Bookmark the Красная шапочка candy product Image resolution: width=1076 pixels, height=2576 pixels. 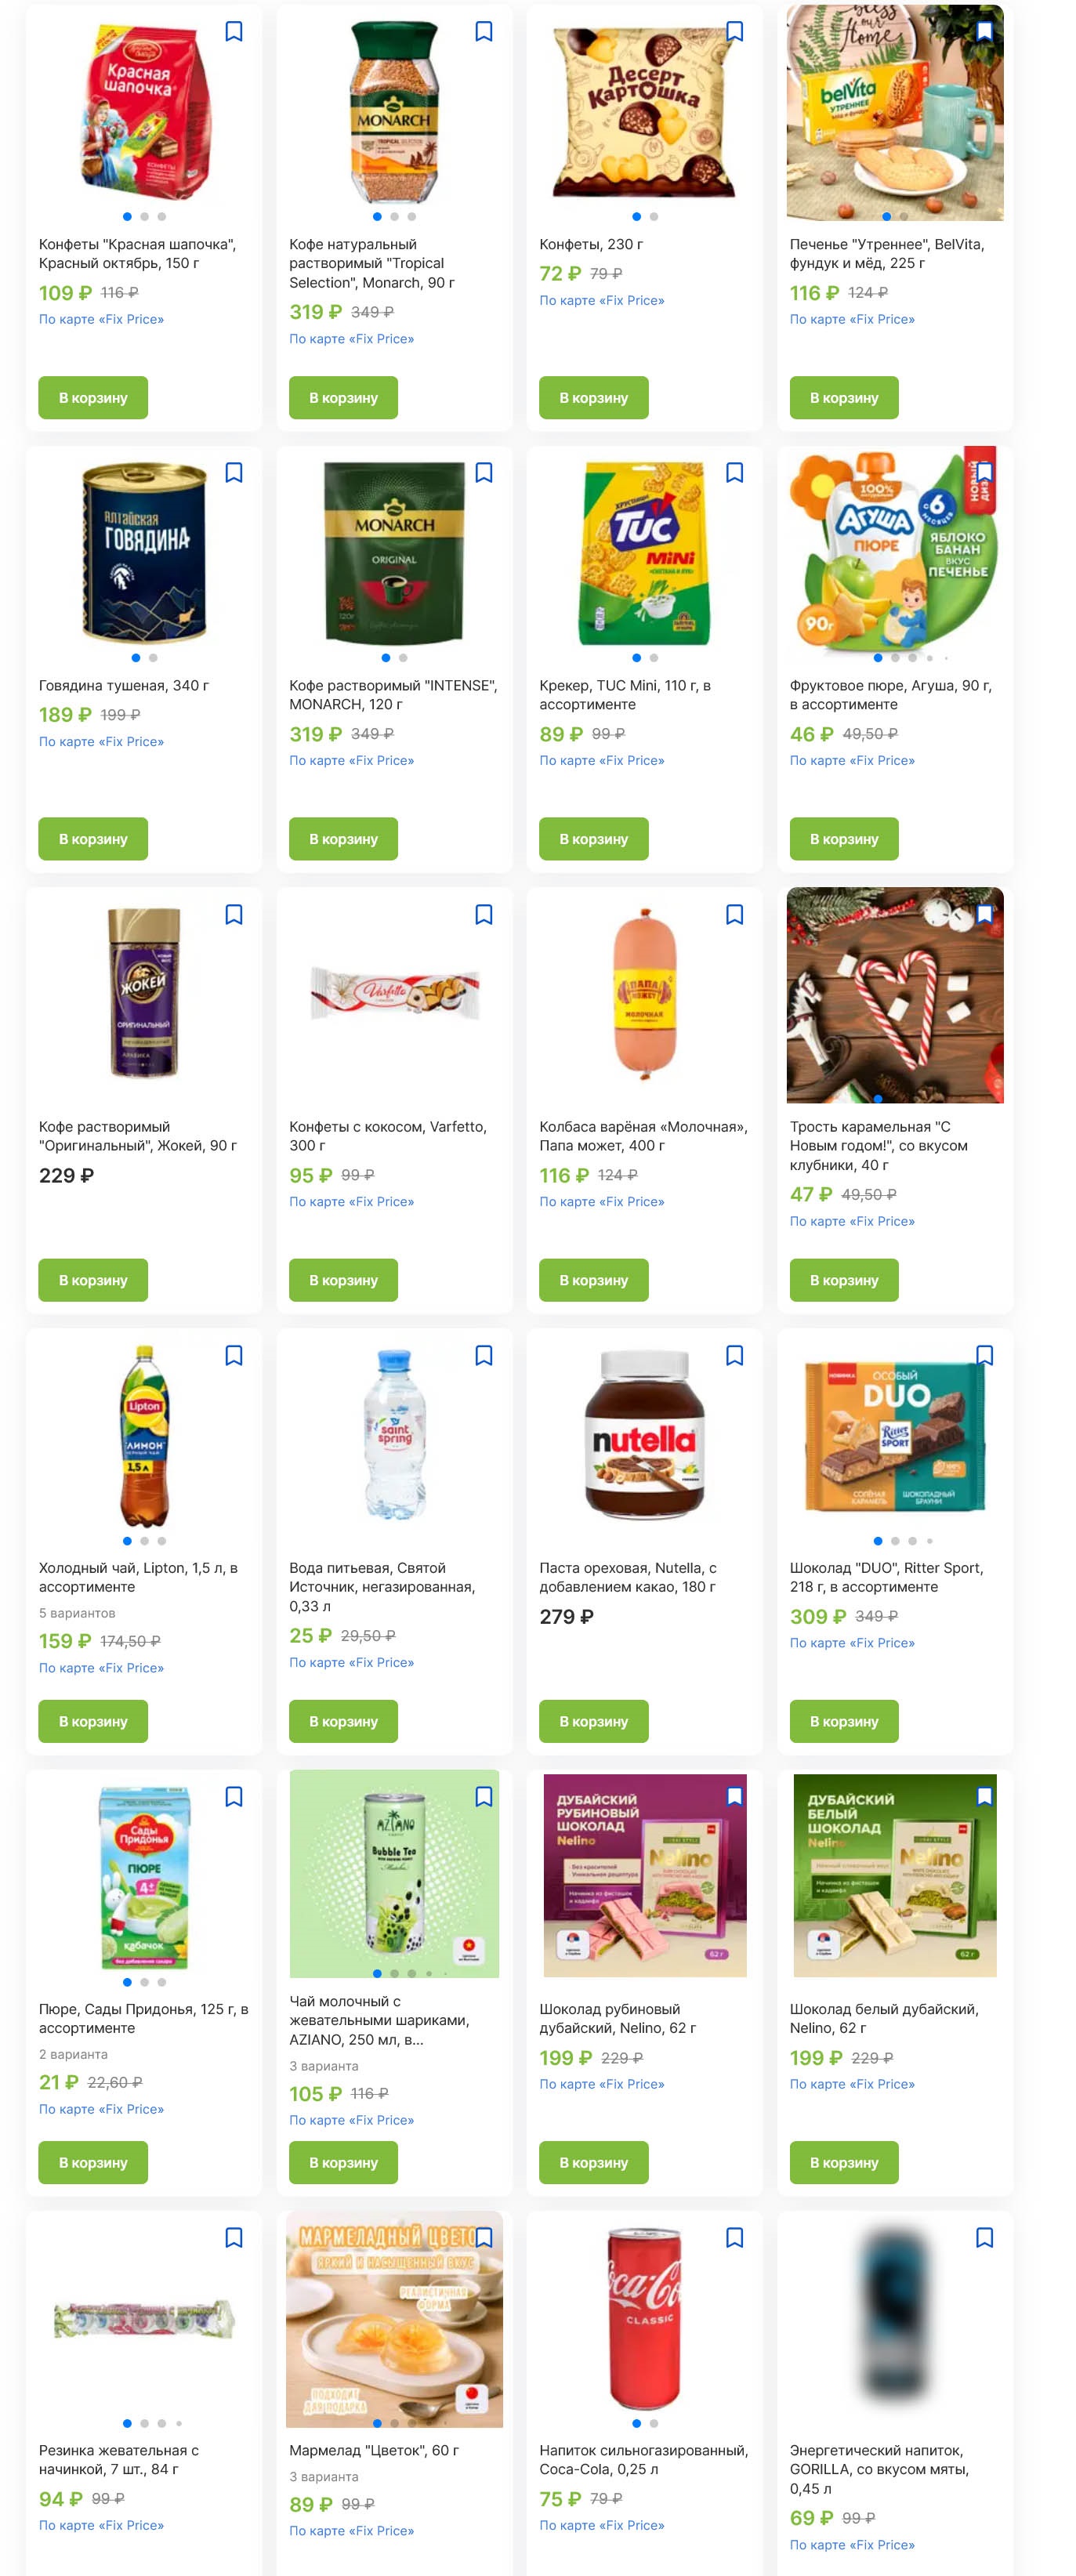click(x=234, y=32)
